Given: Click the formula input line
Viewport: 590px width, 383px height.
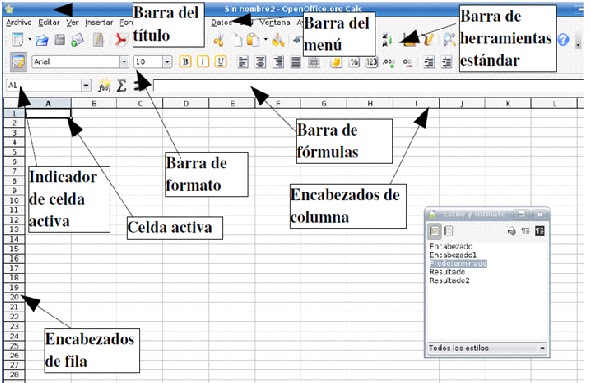Looking at the screenshot, I should pos(368,86).
